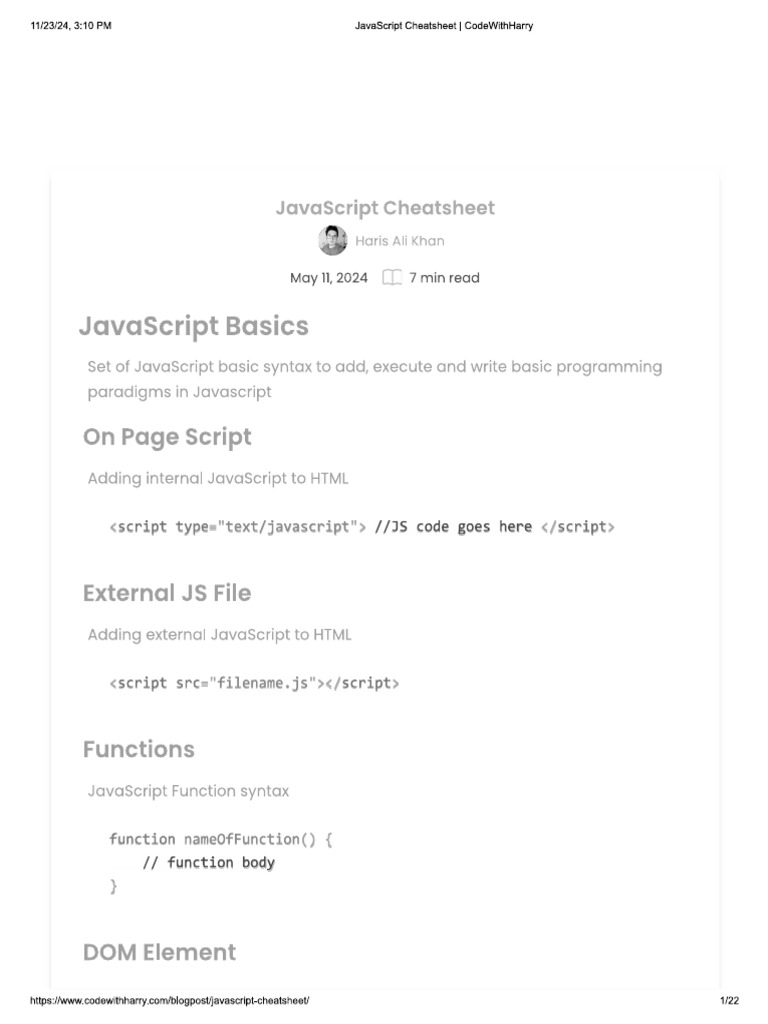Select the JavaScript Basics heading

click(x=194, y=326)
